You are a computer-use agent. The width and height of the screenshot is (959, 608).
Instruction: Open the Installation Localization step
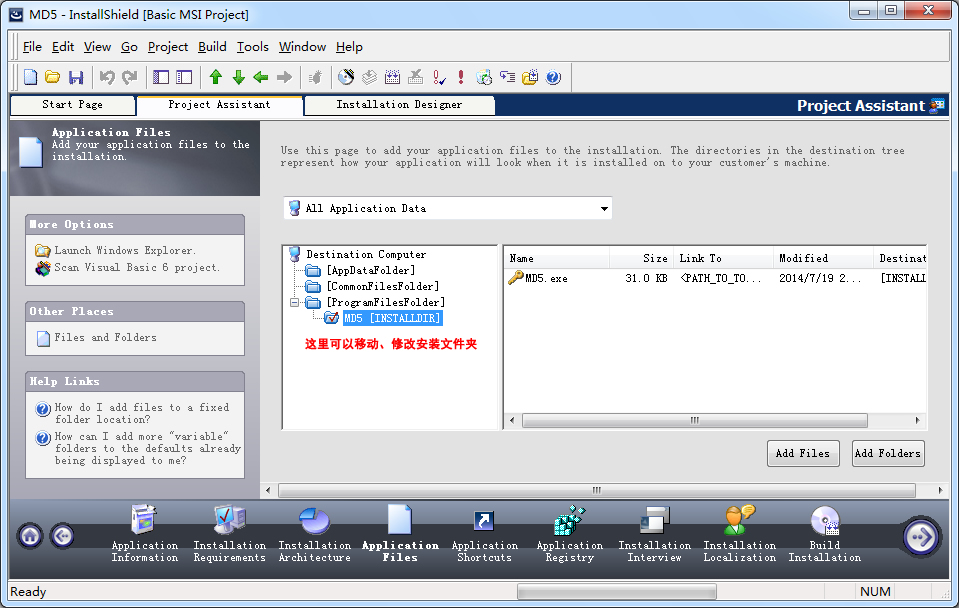tap(739, 533)
